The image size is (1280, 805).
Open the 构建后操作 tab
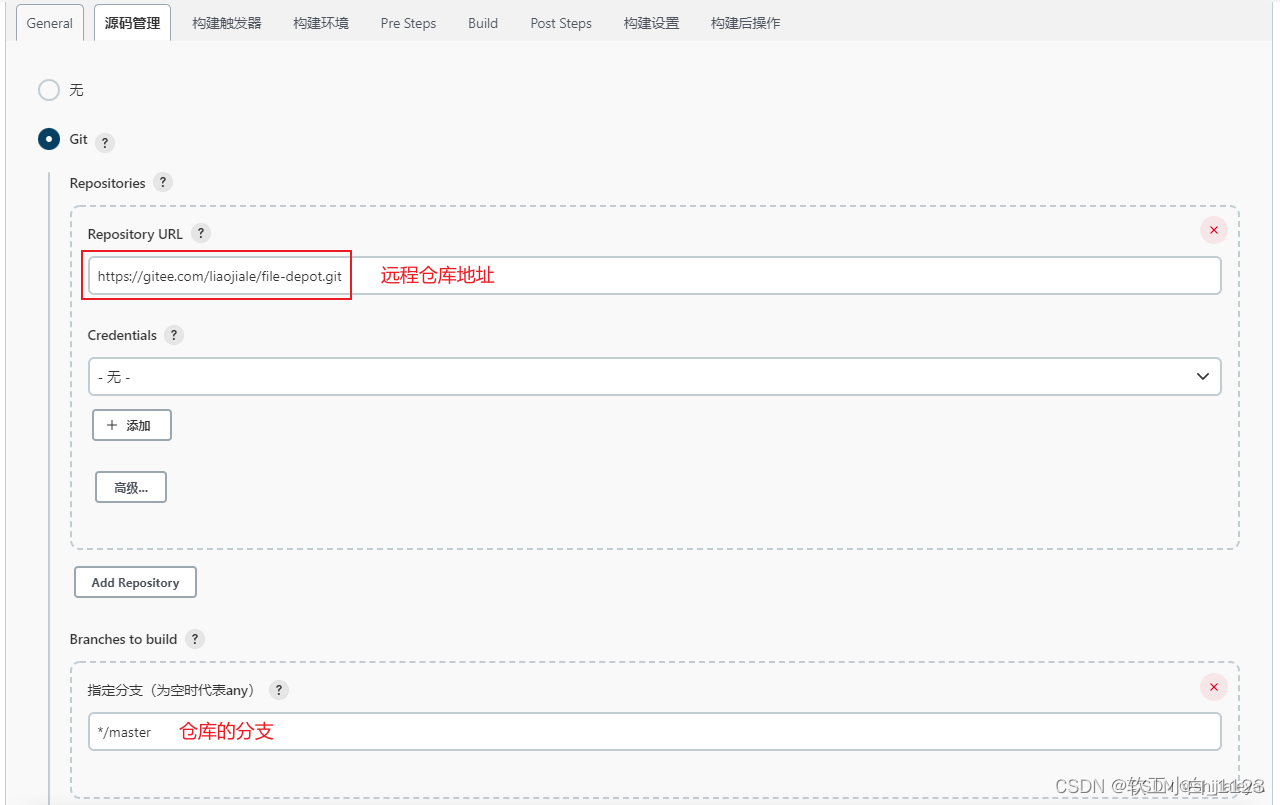746,23
